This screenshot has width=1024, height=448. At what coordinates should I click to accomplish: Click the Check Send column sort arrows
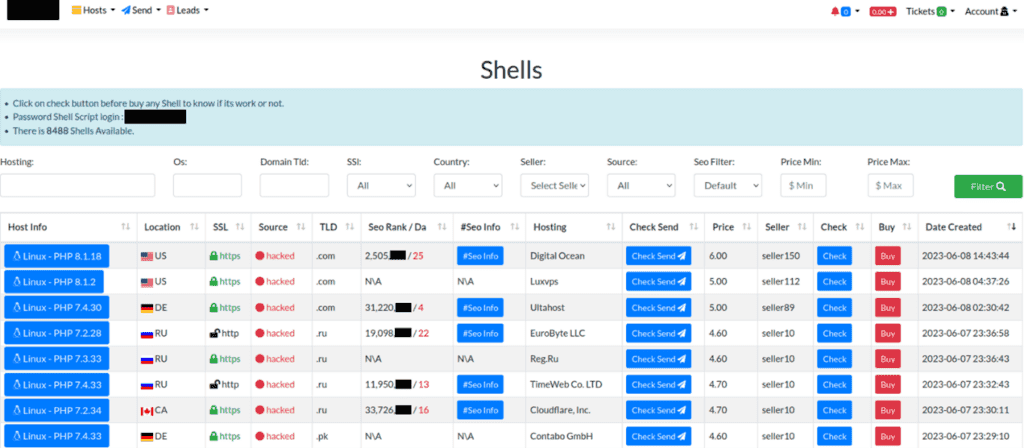[694, 227]
